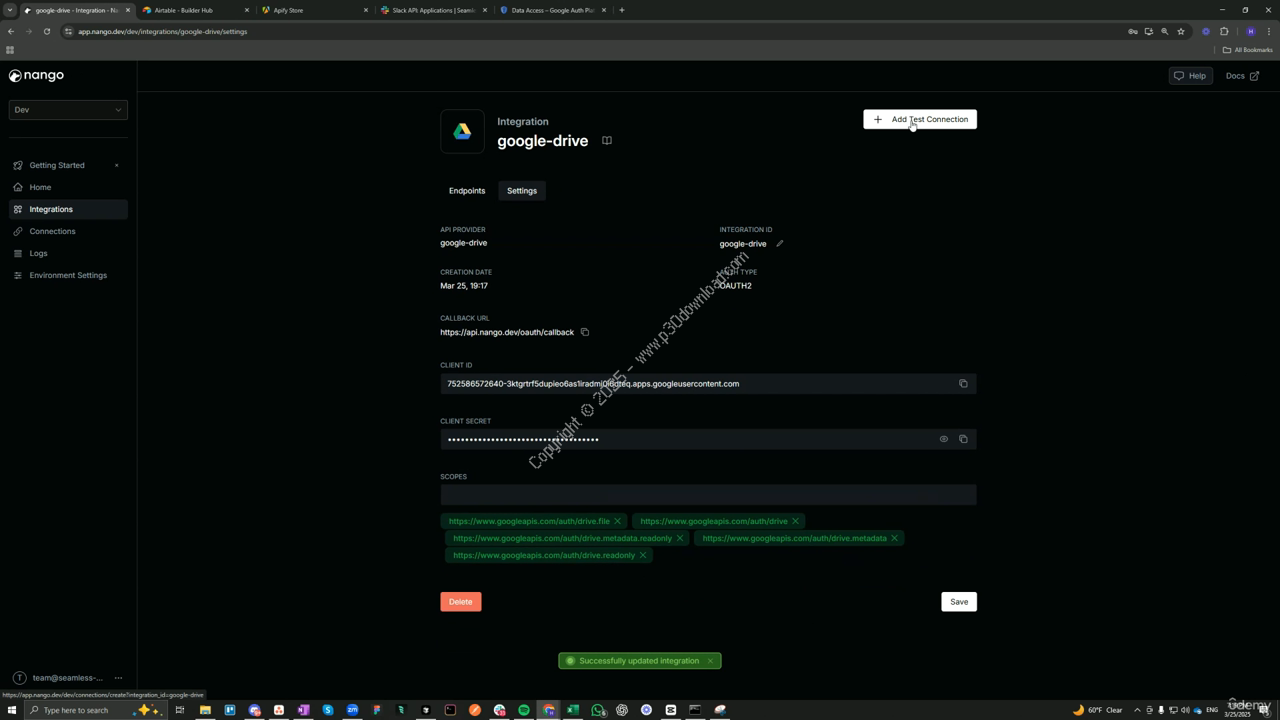
Task: Click the install app icon in address bar
Action: pos(1149,31)
